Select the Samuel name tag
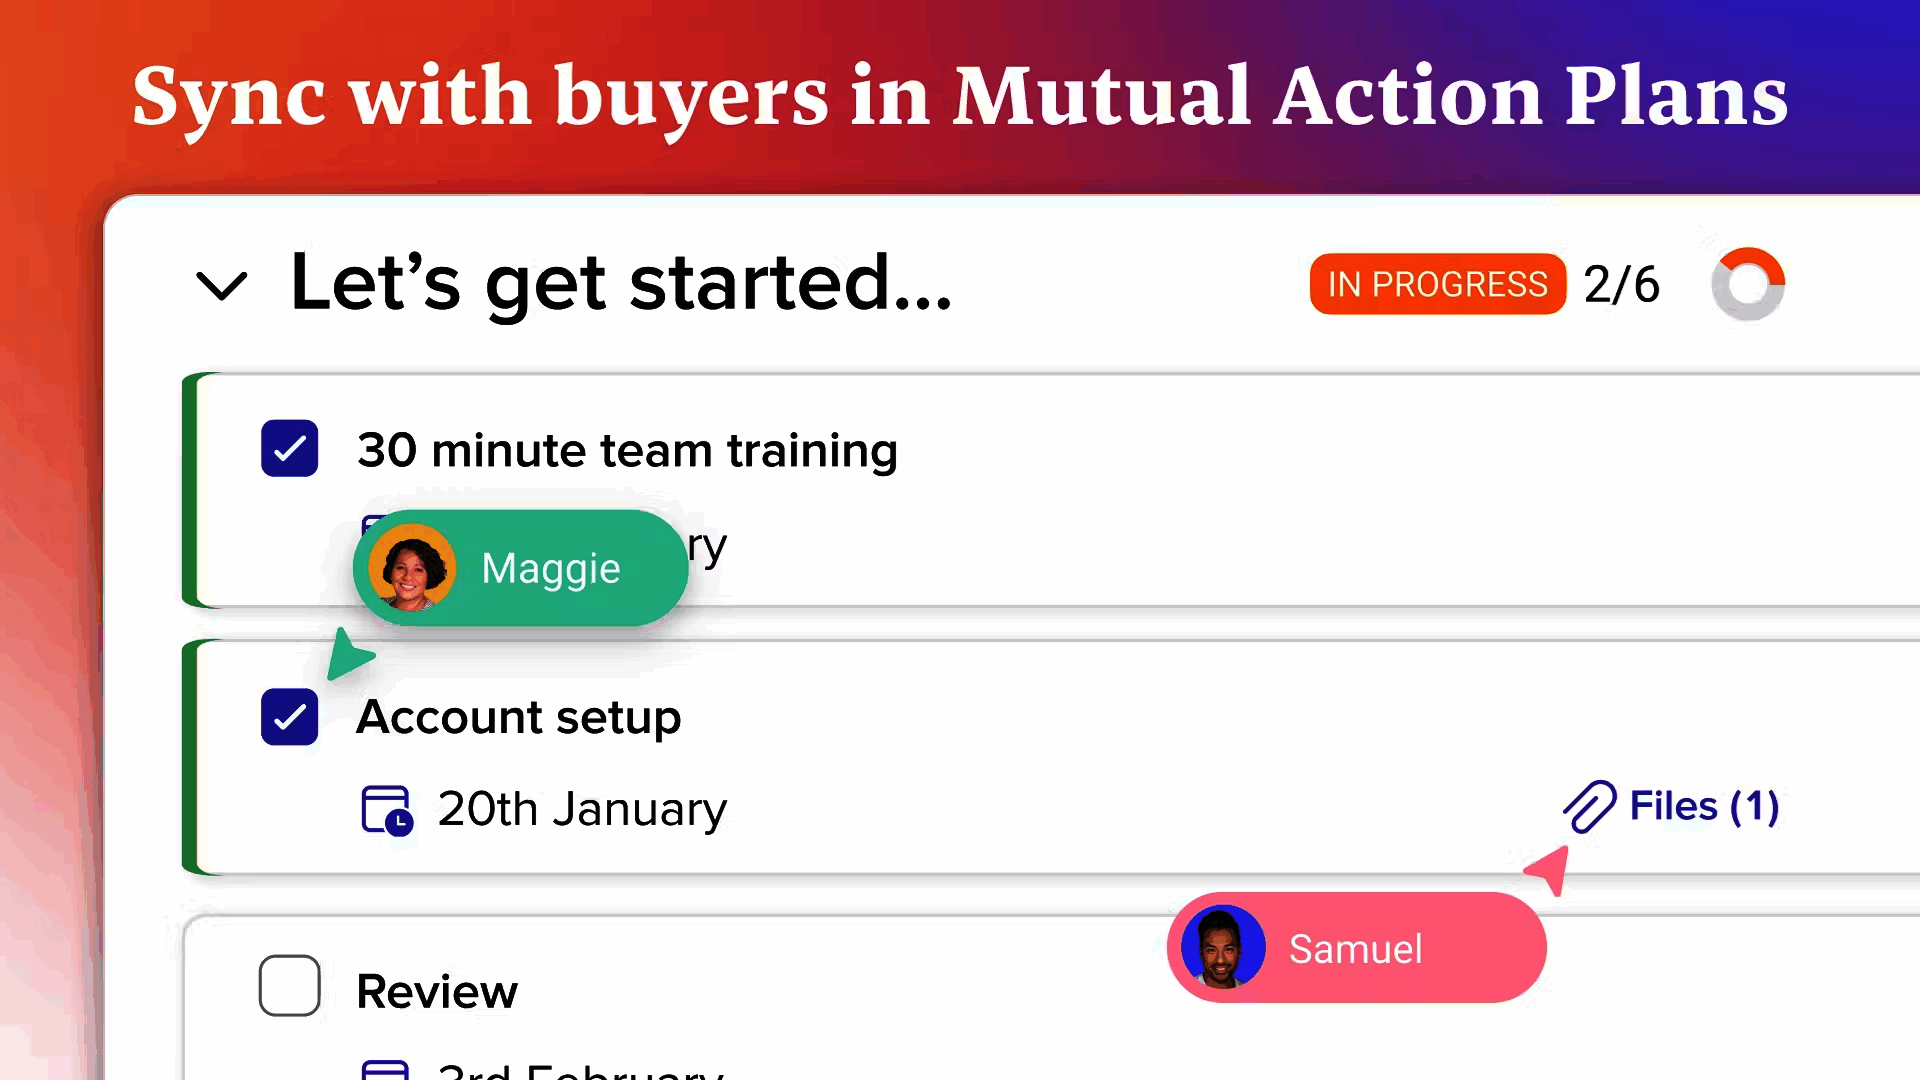Screen dimensions: 1920x1080 [1356, 948]
